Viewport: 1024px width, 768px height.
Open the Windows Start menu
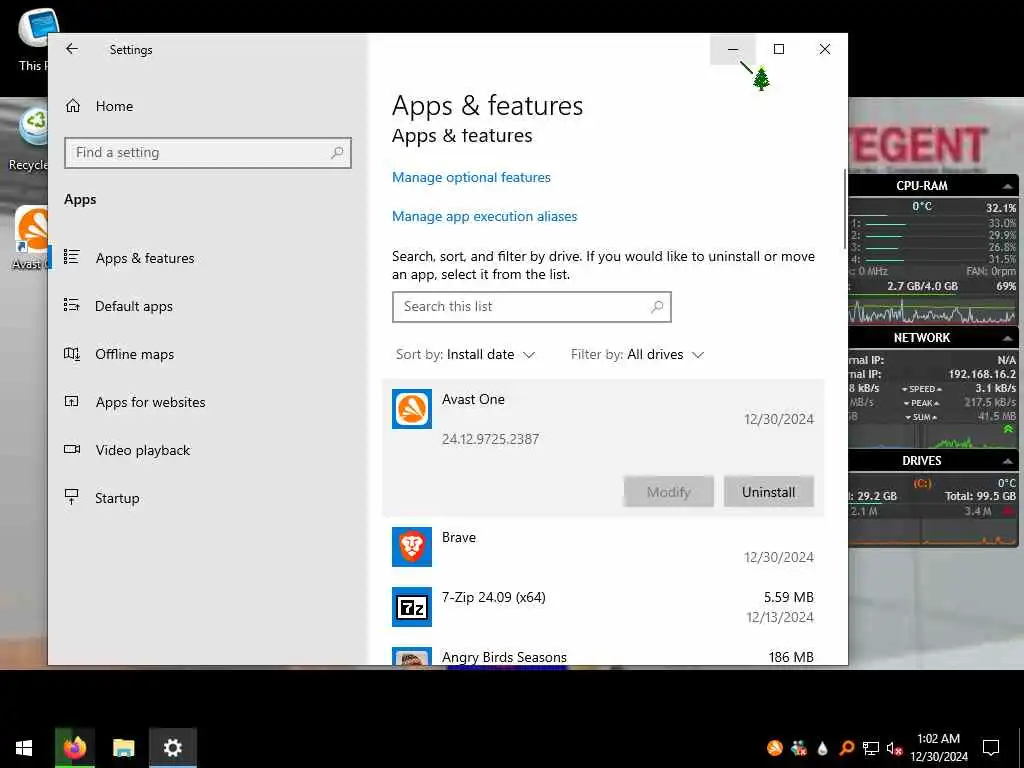[24, 748]
